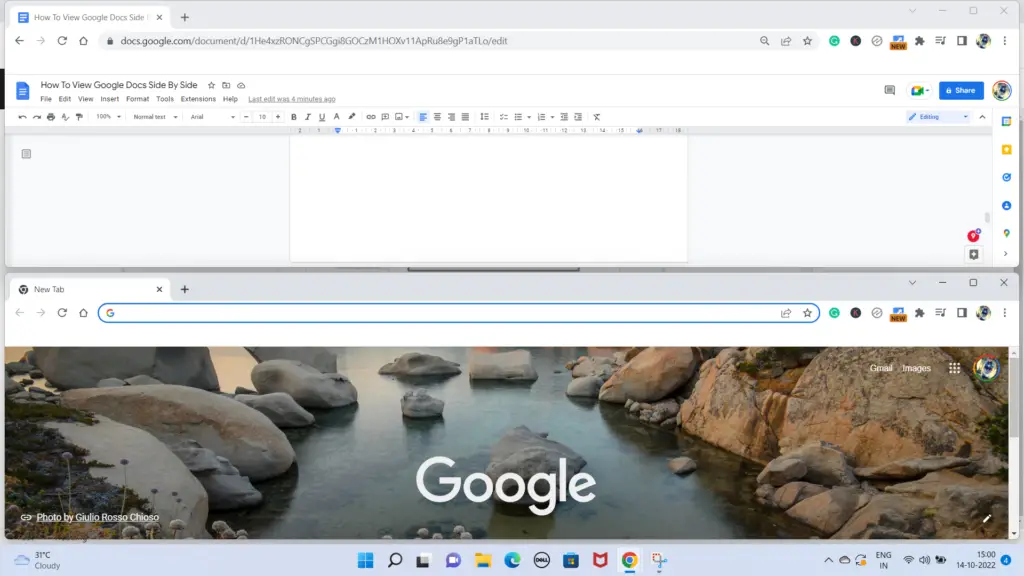Open Google Tasks in the side panel
The image size is (1024, 576).
coord(1006,178)
